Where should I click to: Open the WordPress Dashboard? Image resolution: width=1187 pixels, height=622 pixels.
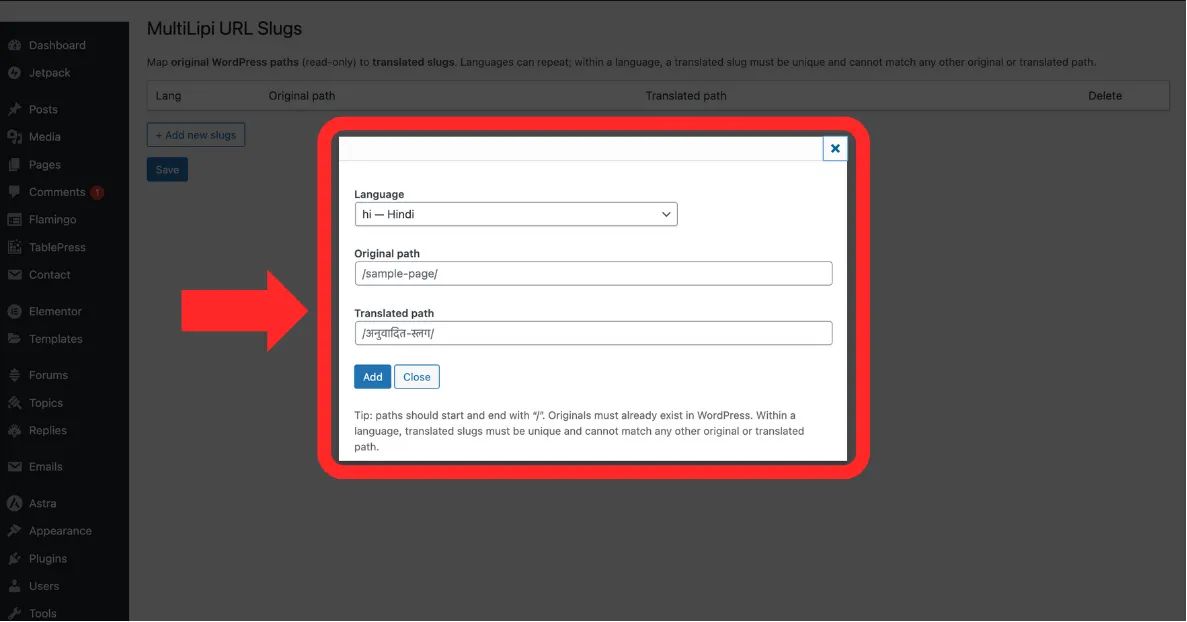[56, 45]
